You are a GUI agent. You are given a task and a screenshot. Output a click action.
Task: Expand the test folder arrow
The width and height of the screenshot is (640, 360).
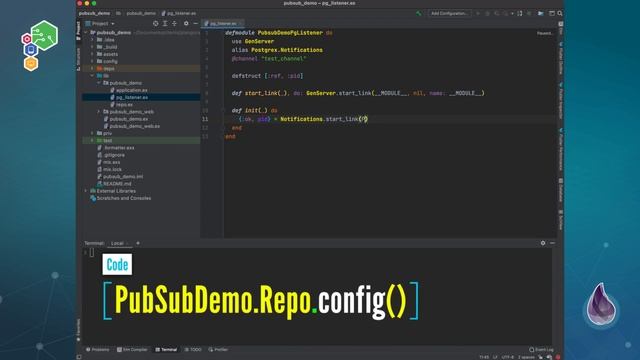tap(93, 140)
